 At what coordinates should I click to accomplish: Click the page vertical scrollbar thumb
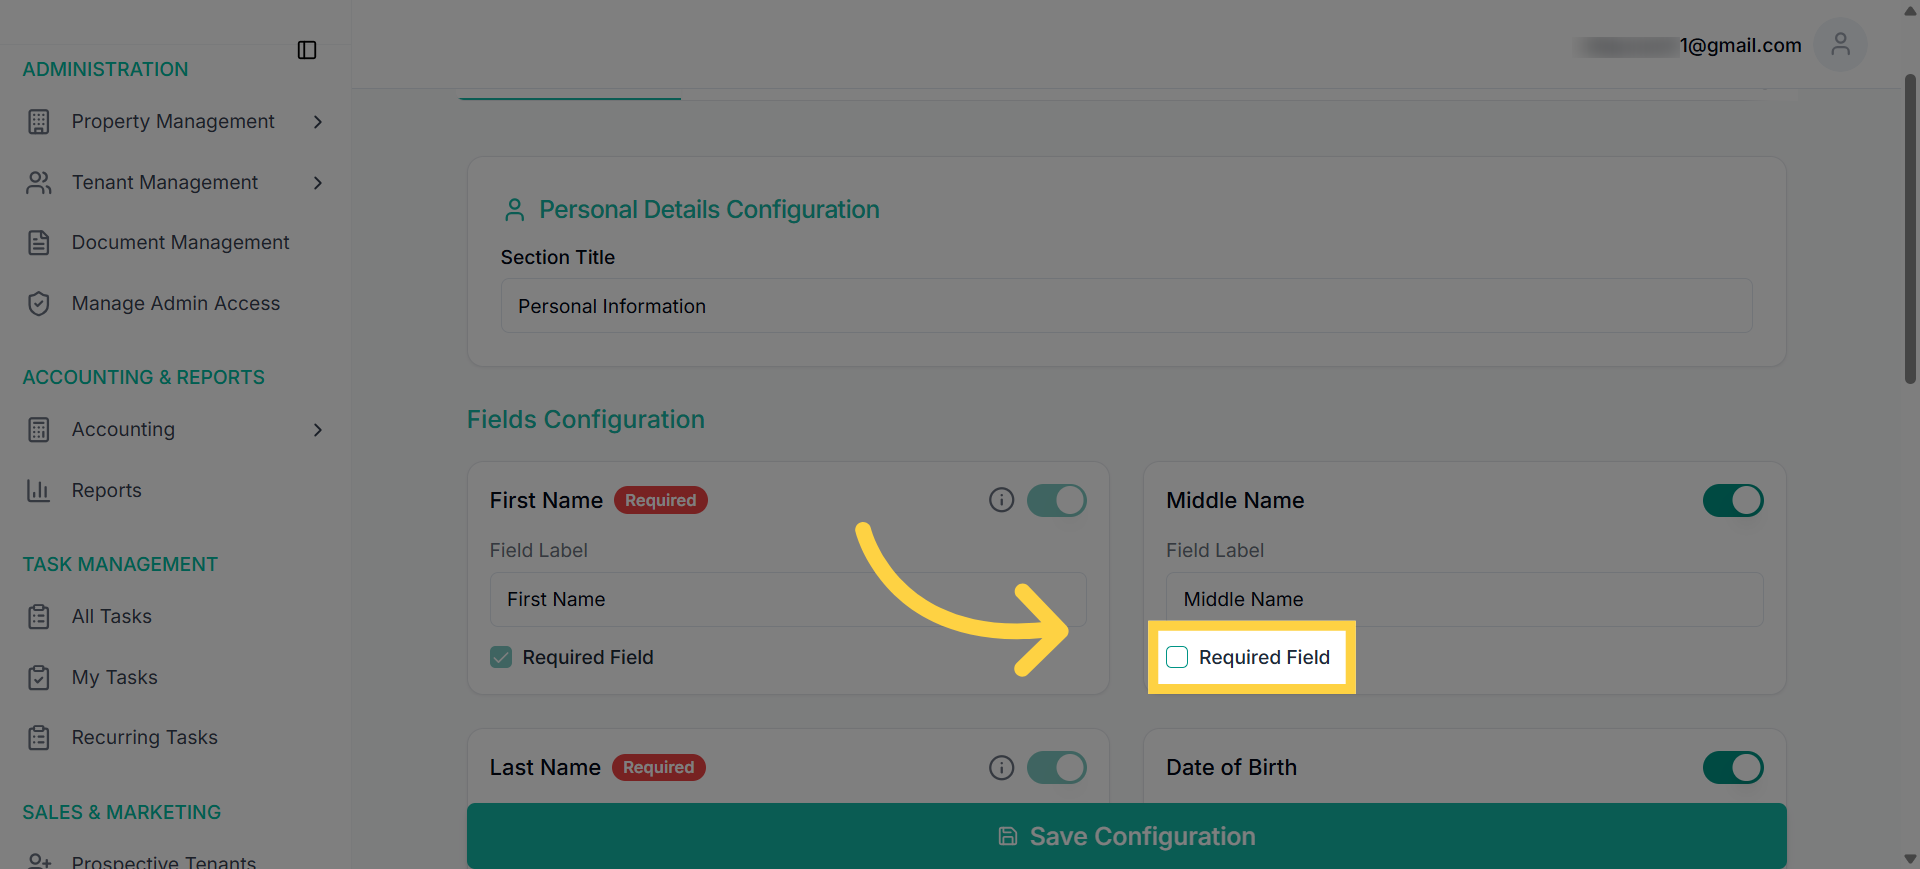(1910, 228)
